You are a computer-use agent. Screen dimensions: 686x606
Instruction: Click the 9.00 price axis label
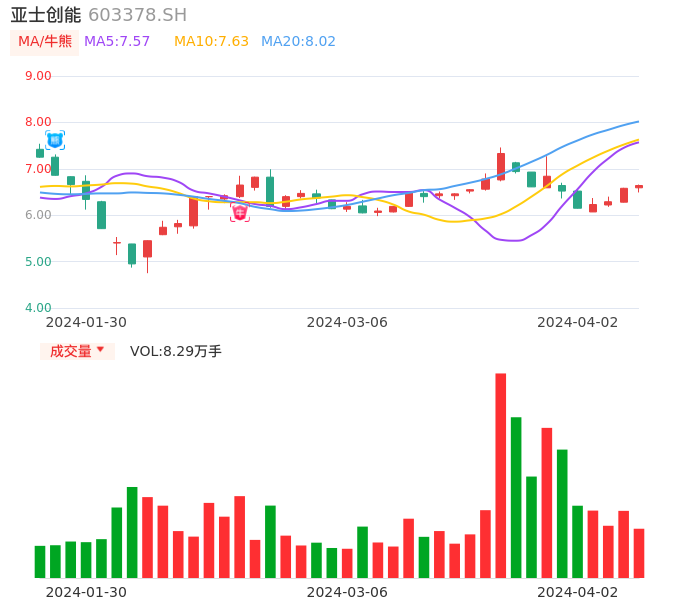tap(38, 76)
